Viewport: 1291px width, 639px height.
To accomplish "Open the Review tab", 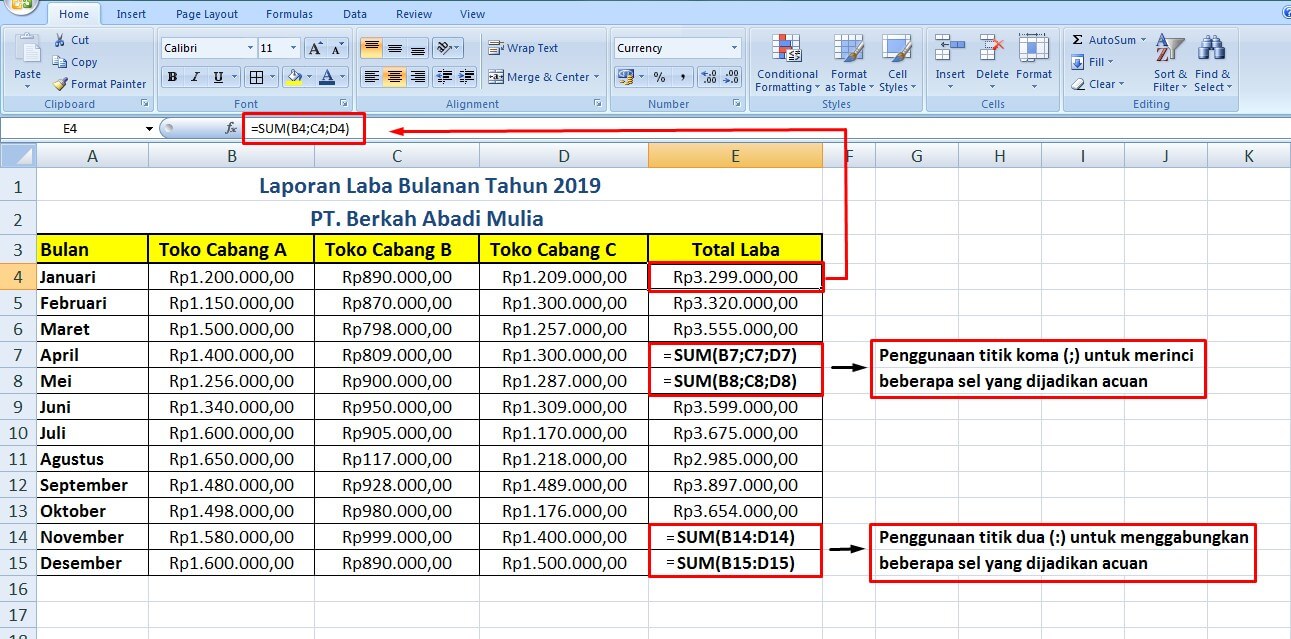I will (x=413, y=13).
